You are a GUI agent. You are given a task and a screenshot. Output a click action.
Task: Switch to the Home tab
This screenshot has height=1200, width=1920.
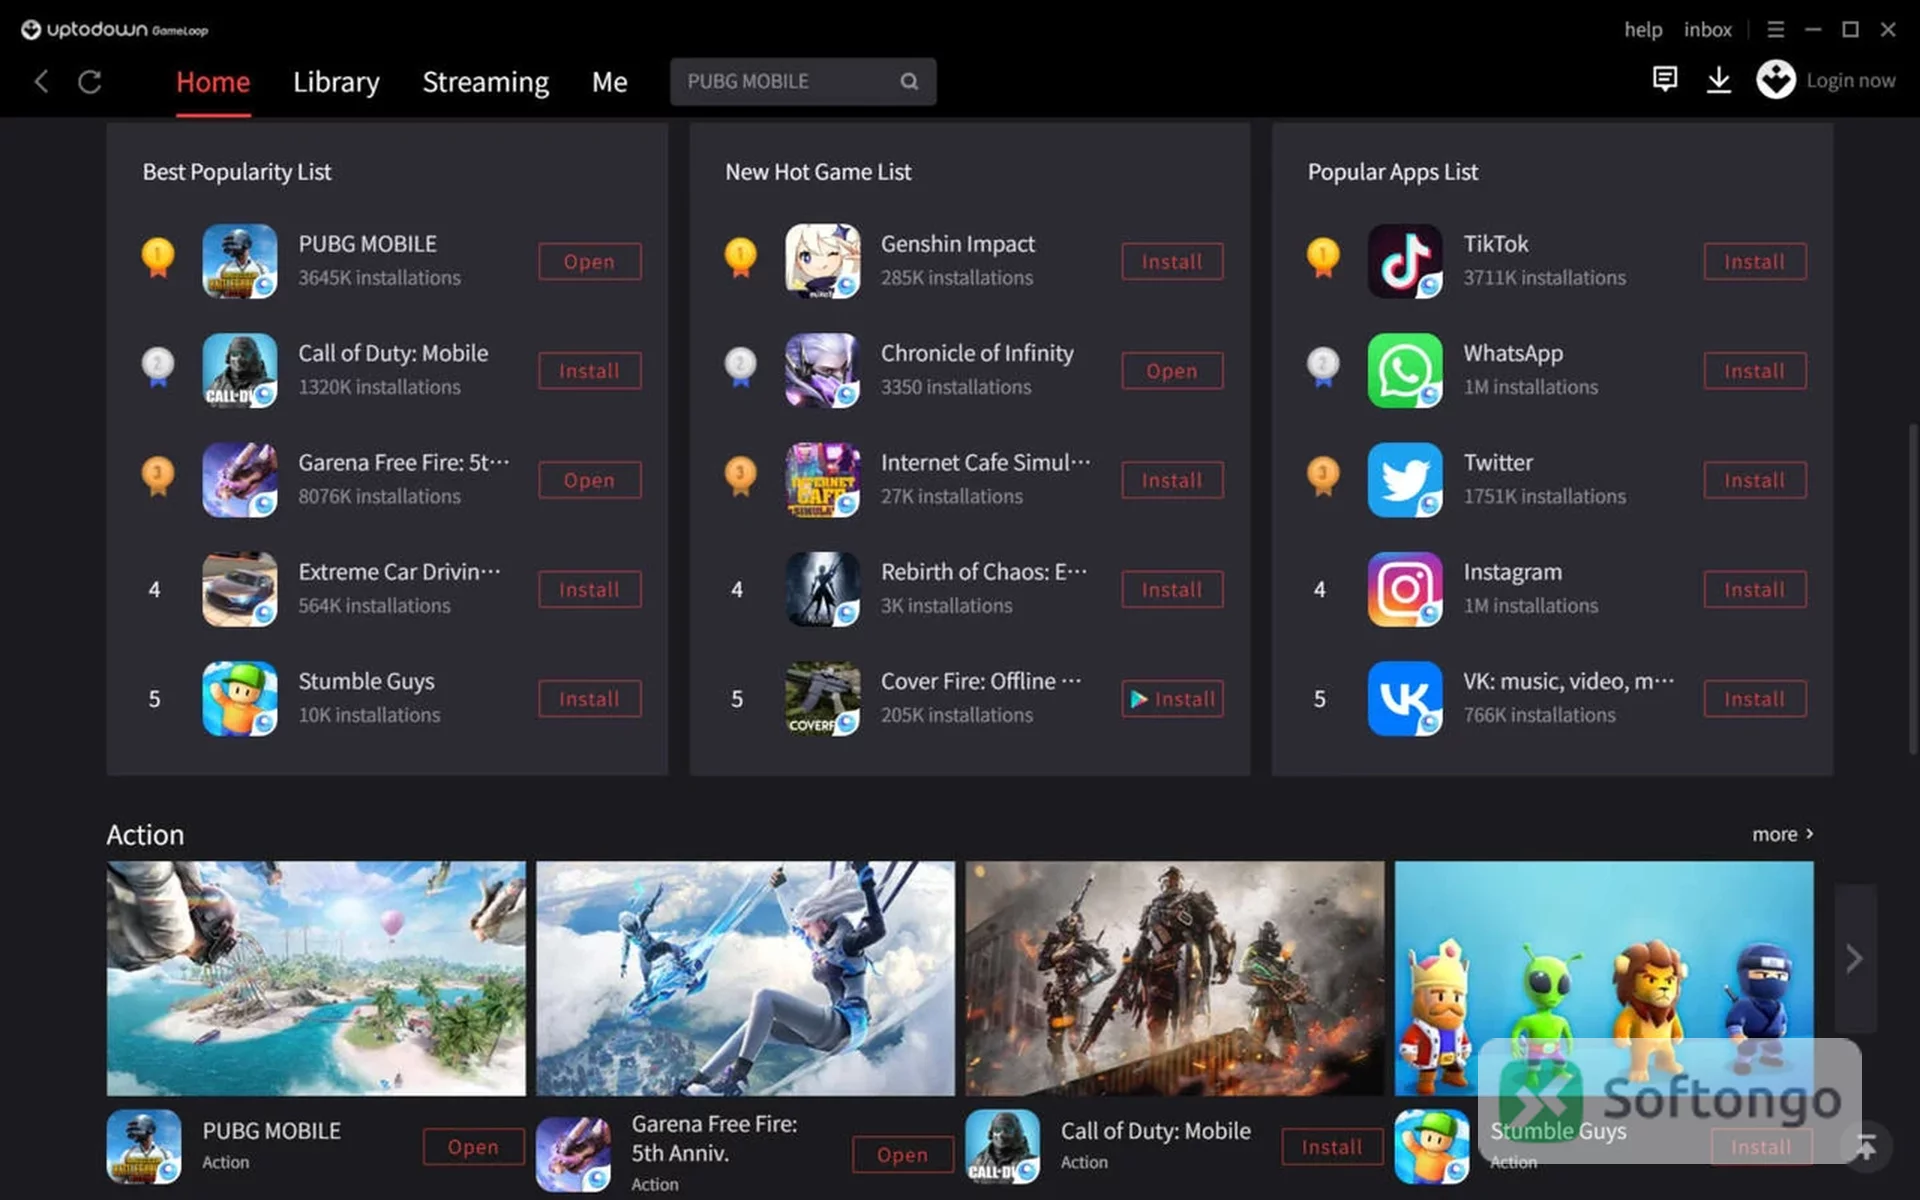click(213, 82)
